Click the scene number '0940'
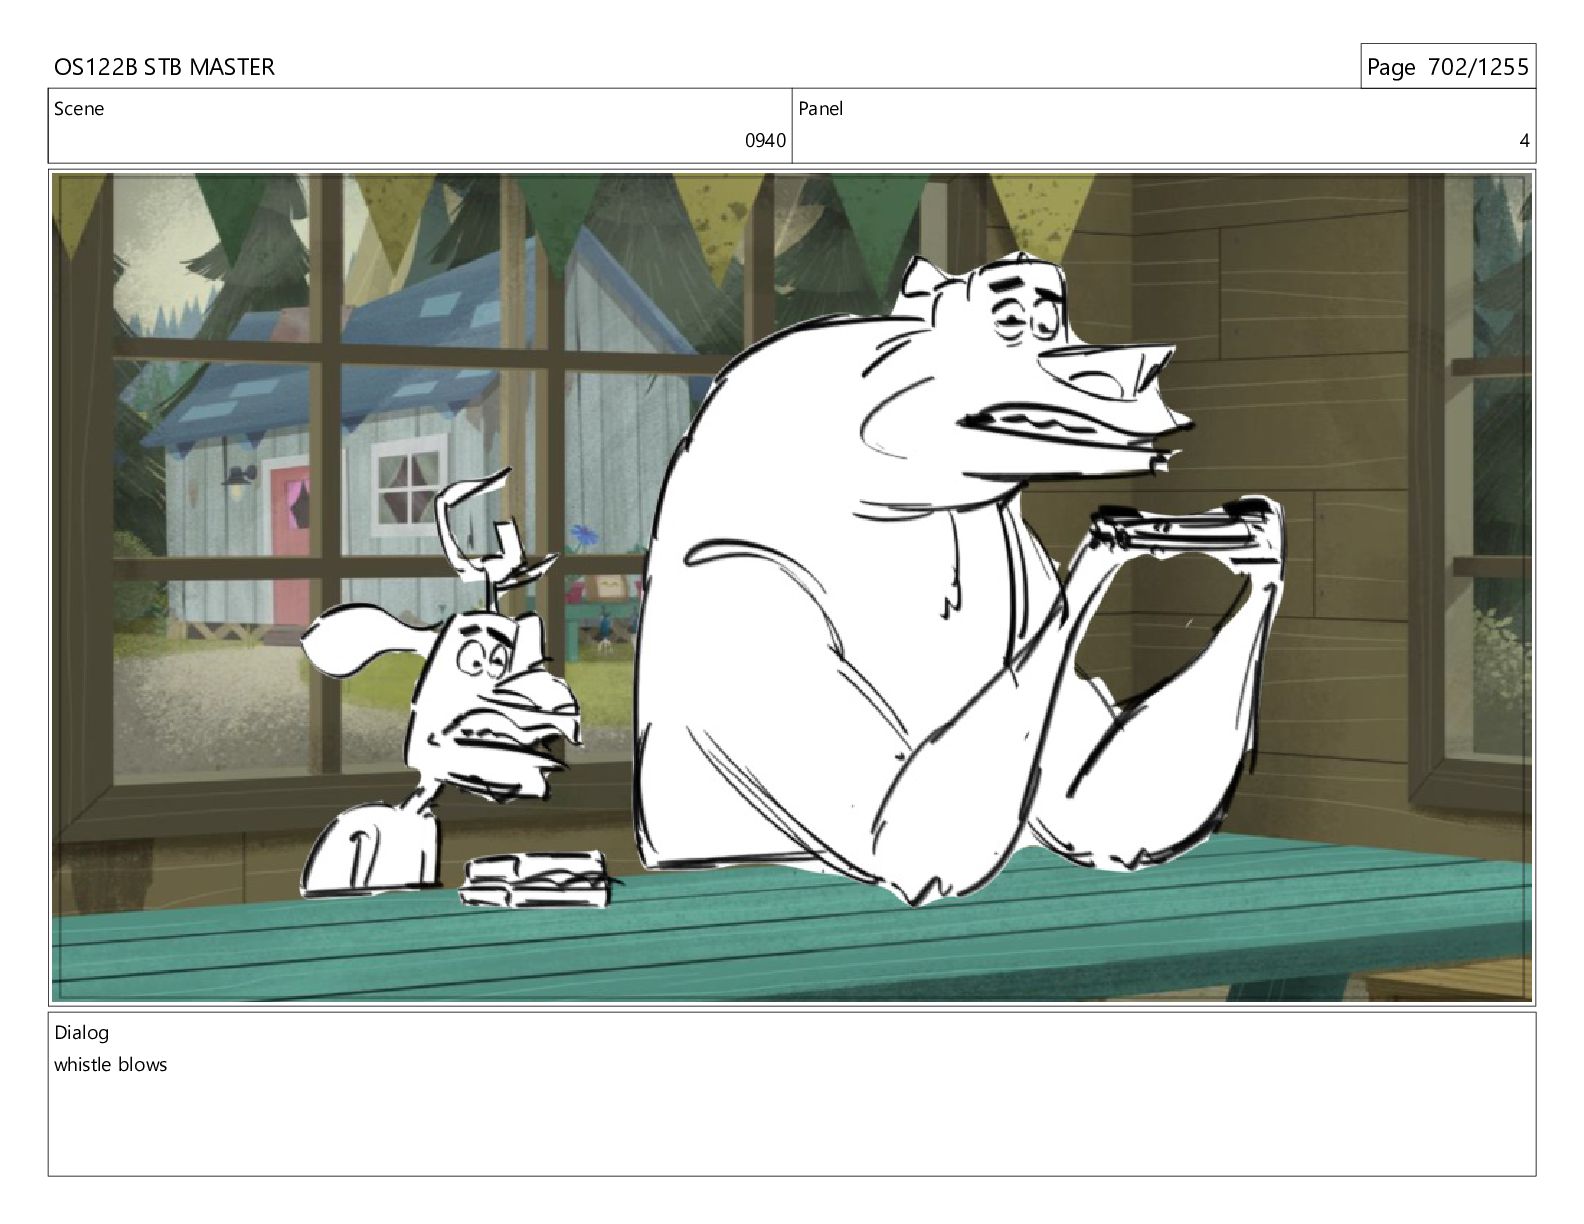The height and width of the screenshot is (1224, 1584). coord(765,141)
